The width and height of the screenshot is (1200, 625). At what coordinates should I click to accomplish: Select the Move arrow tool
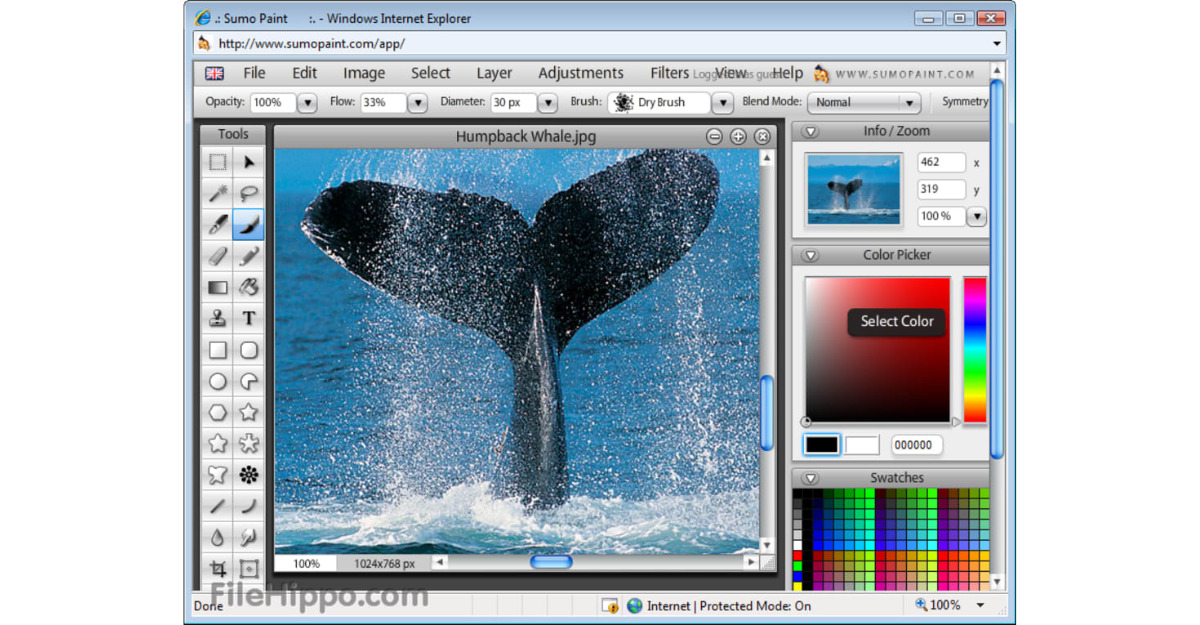[249, 162]
